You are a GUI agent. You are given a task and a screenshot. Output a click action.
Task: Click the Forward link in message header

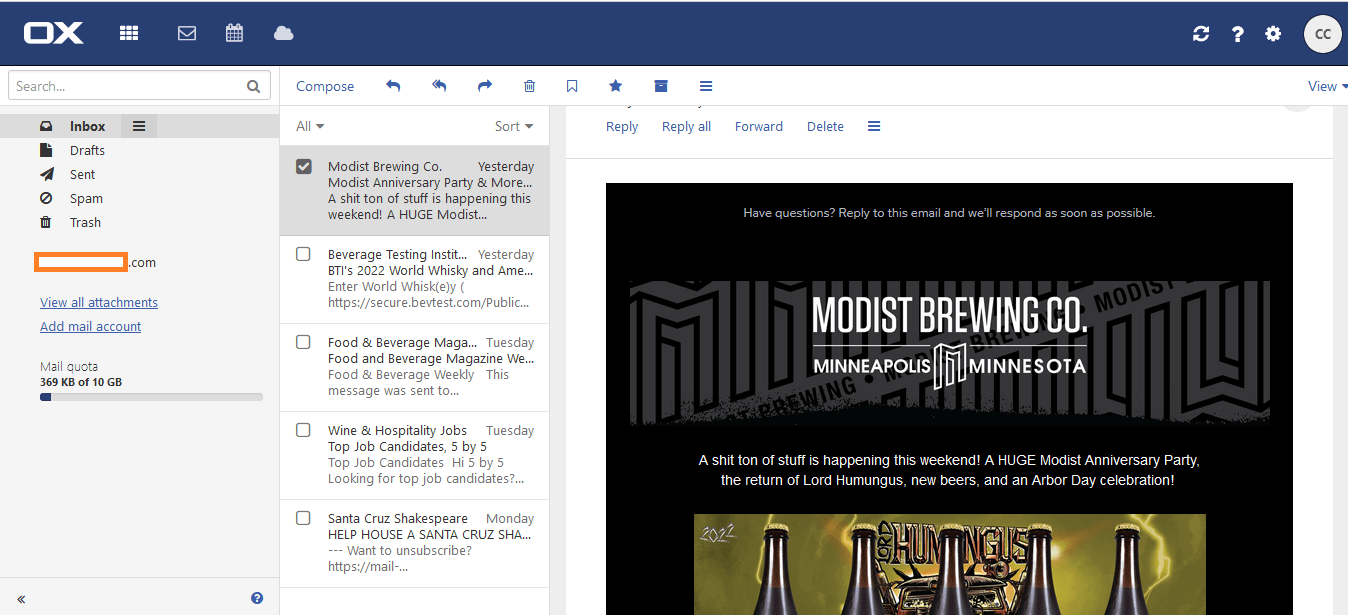tap(759, 126)
